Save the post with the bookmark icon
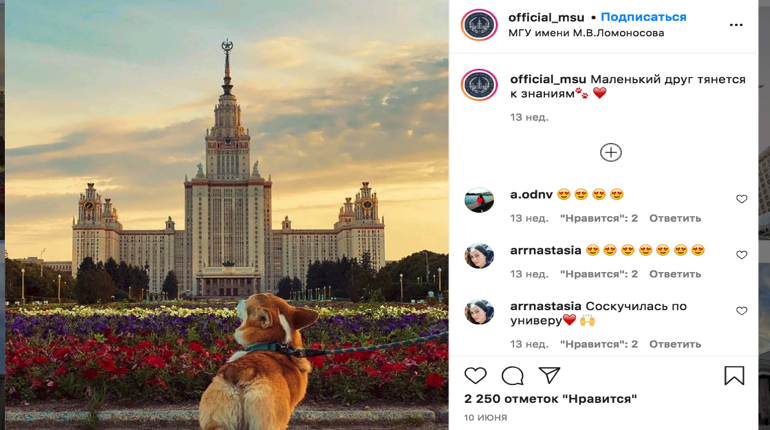This screenshot has width=770, height=430. (x=734, y=376)
